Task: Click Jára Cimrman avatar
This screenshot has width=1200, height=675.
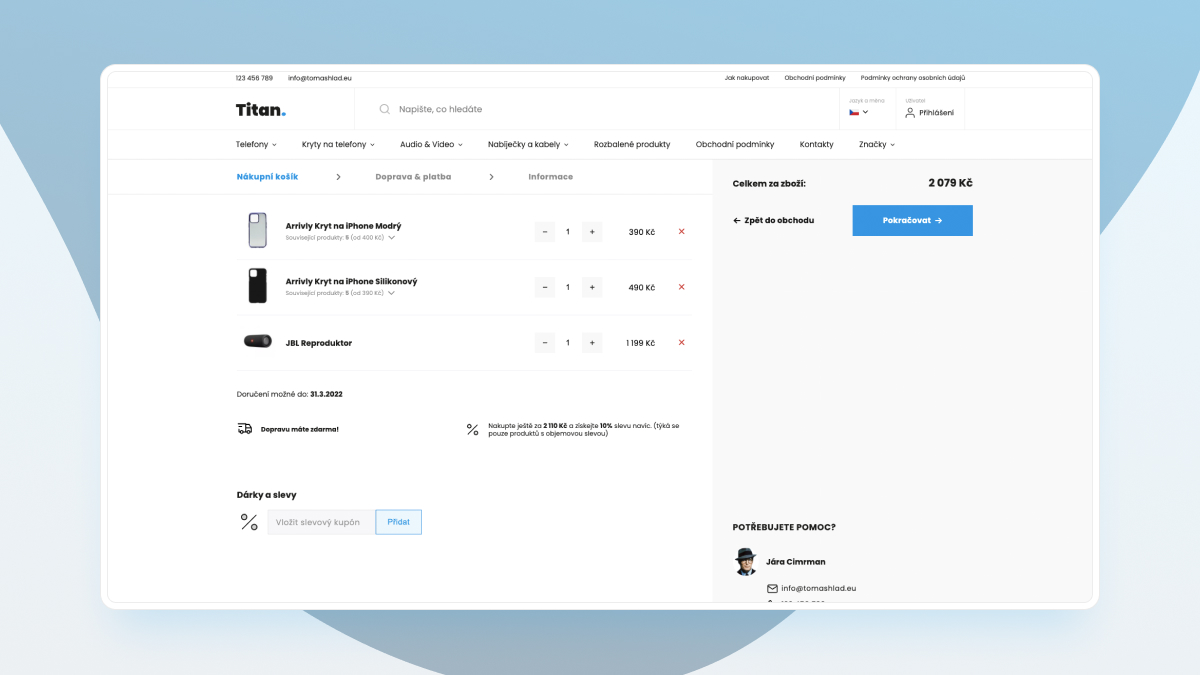Action: click(745, 561)
